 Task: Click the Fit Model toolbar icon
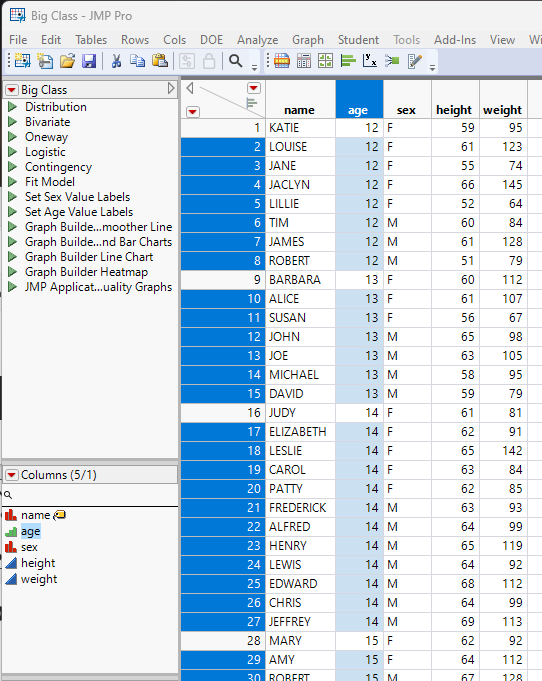[392, 61]
